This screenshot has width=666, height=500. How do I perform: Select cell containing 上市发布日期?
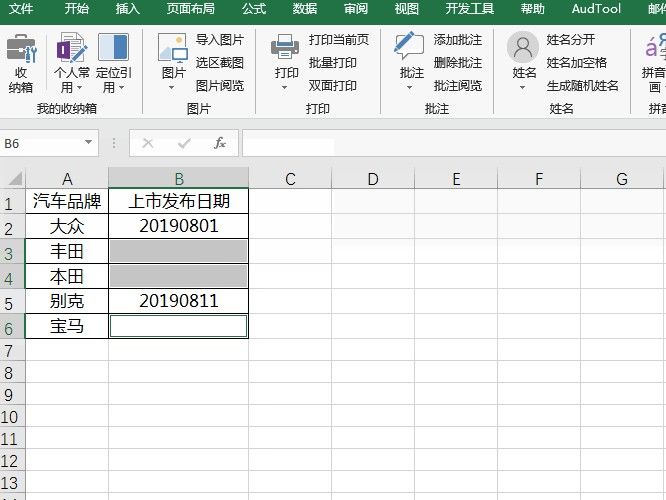(179, 201)
